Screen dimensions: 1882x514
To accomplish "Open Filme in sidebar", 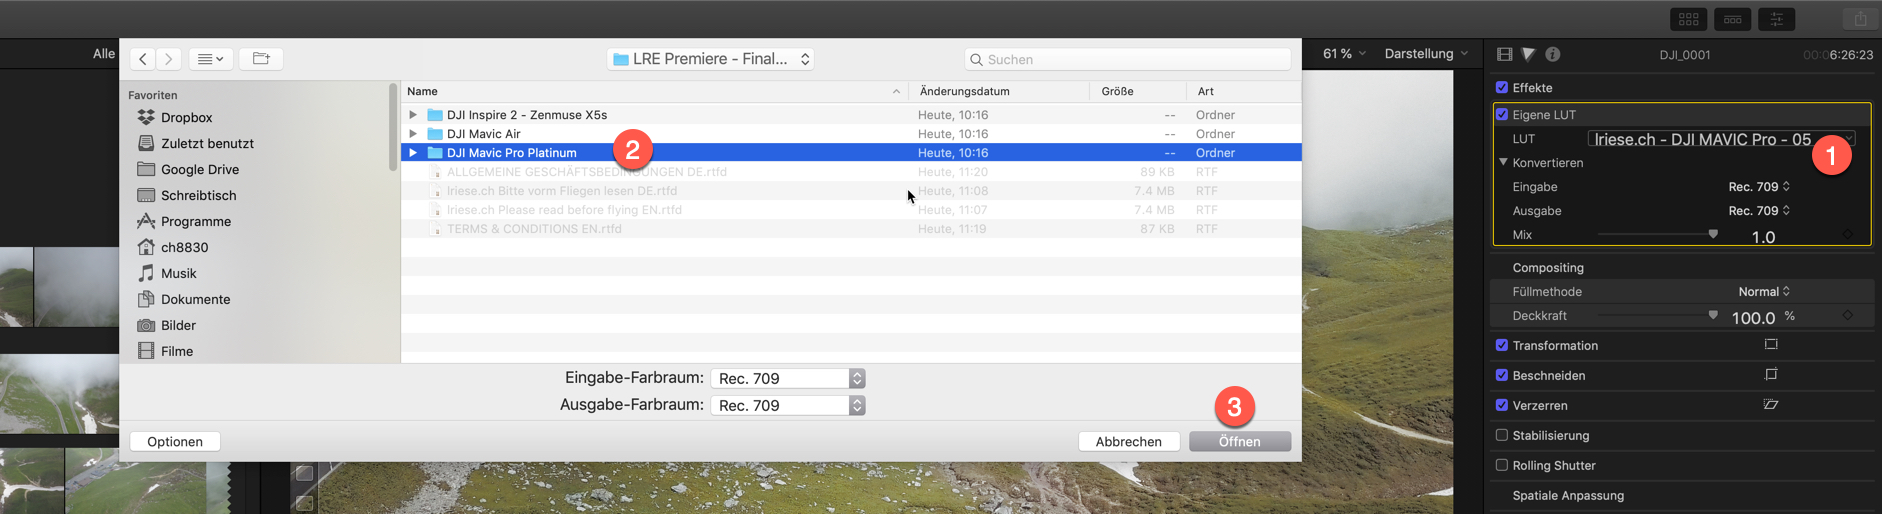I will tap(165, 351).
